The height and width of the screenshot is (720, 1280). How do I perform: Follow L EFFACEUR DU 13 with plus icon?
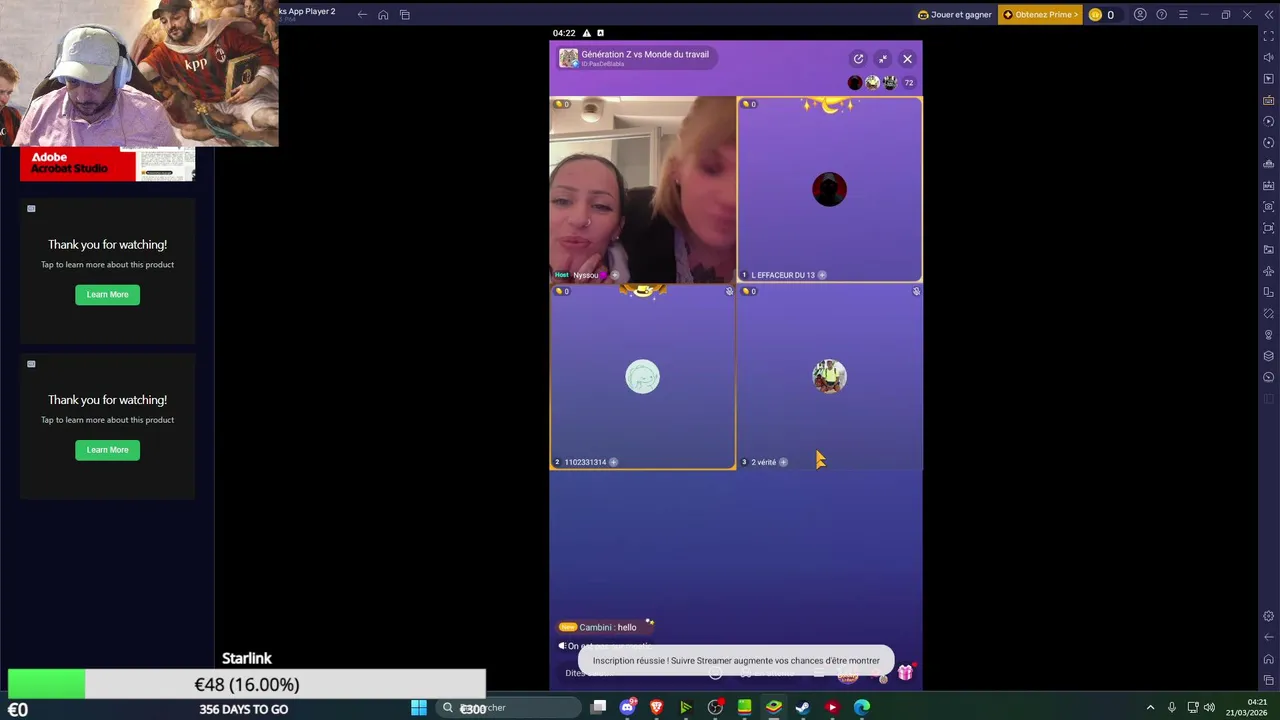point(822,275)
